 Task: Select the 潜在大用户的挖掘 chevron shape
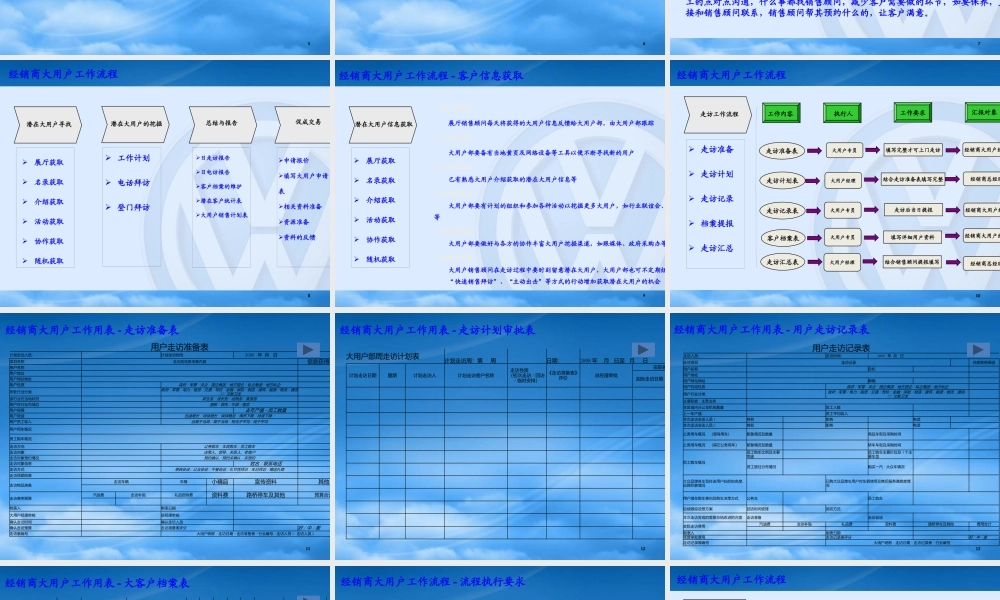[x=135, y=124]
